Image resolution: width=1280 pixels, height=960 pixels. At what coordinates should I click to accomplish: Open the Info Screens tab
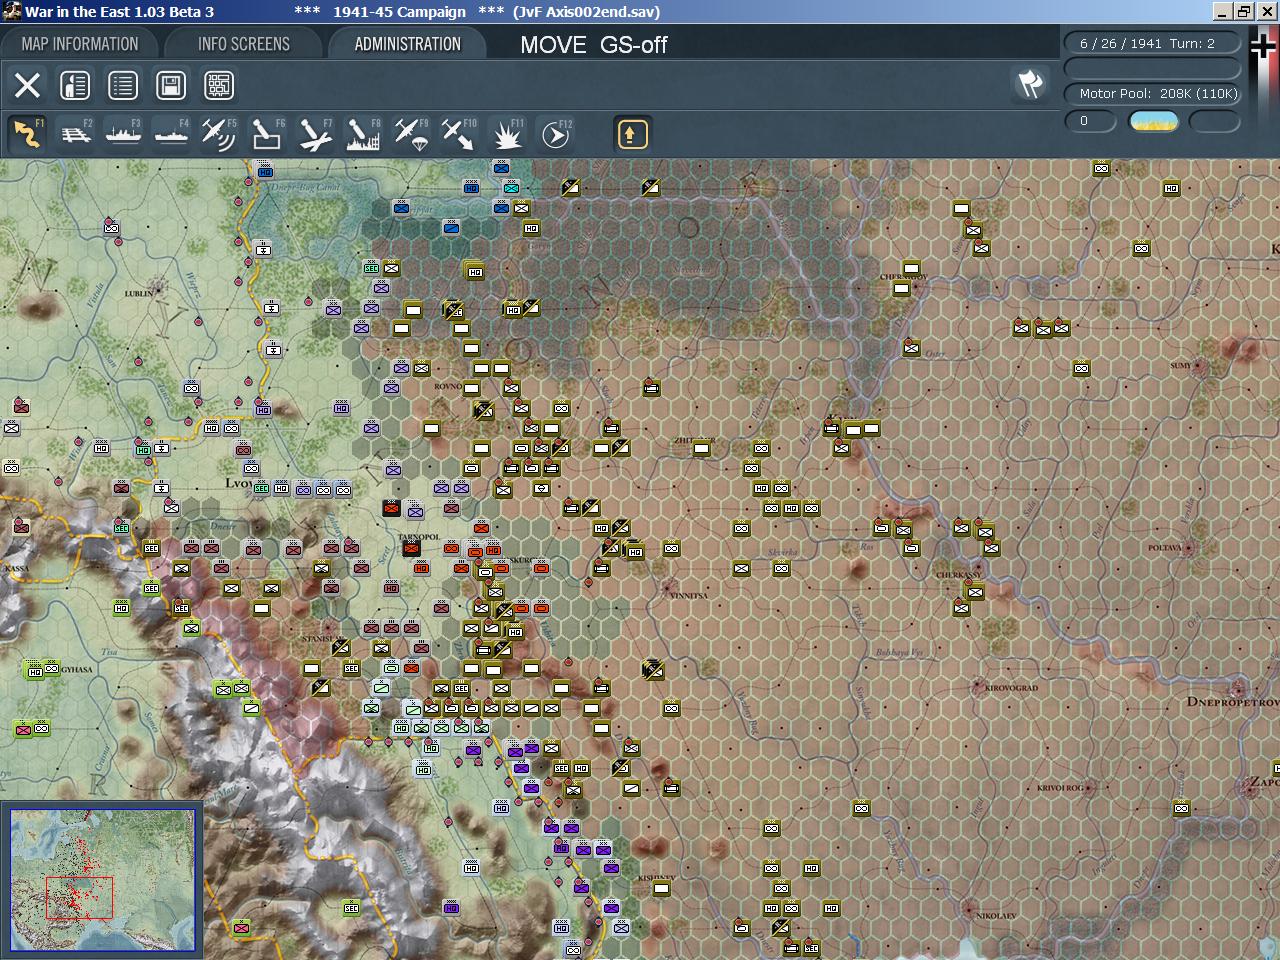(x=244, y=44)
